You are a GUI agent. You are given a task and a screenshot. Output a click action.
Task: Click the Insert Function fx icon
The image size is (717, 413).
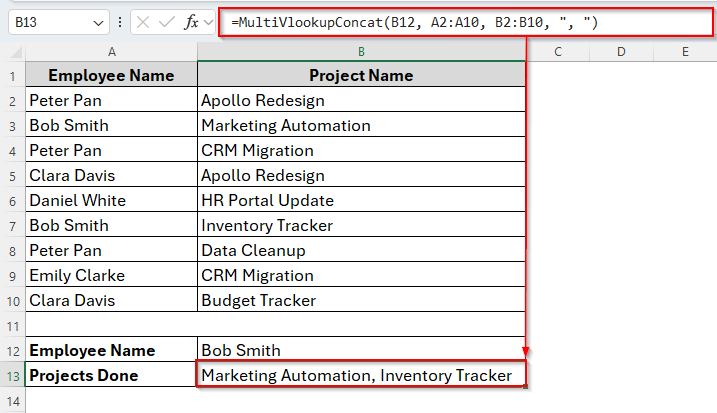coord(192,22)
